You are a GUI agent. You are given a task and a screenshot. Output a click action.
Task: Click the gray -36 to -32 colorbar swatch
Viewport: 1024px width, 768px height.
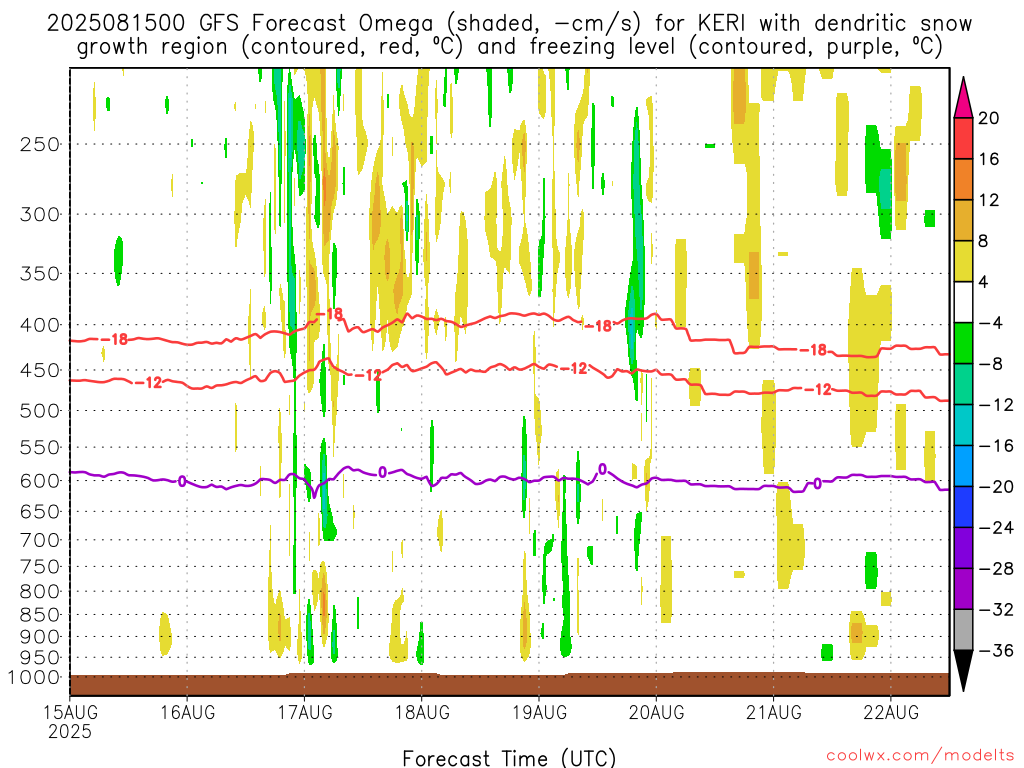[x=963, y=630]
